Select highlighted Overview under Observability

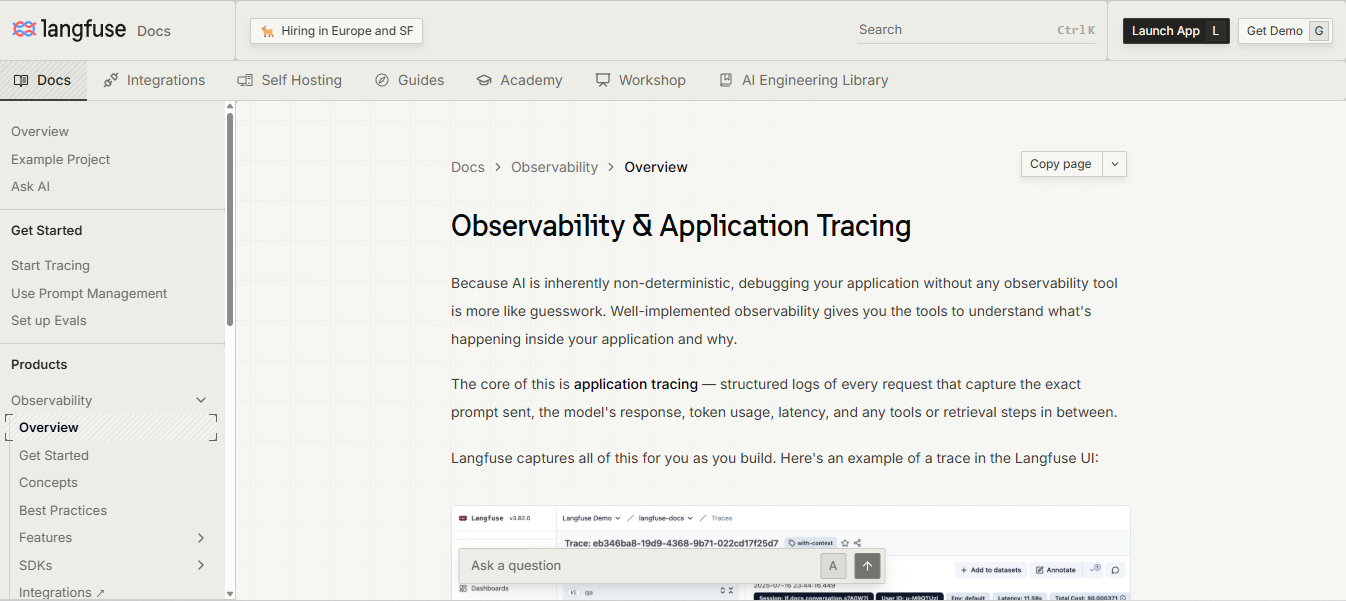[112, 428]
